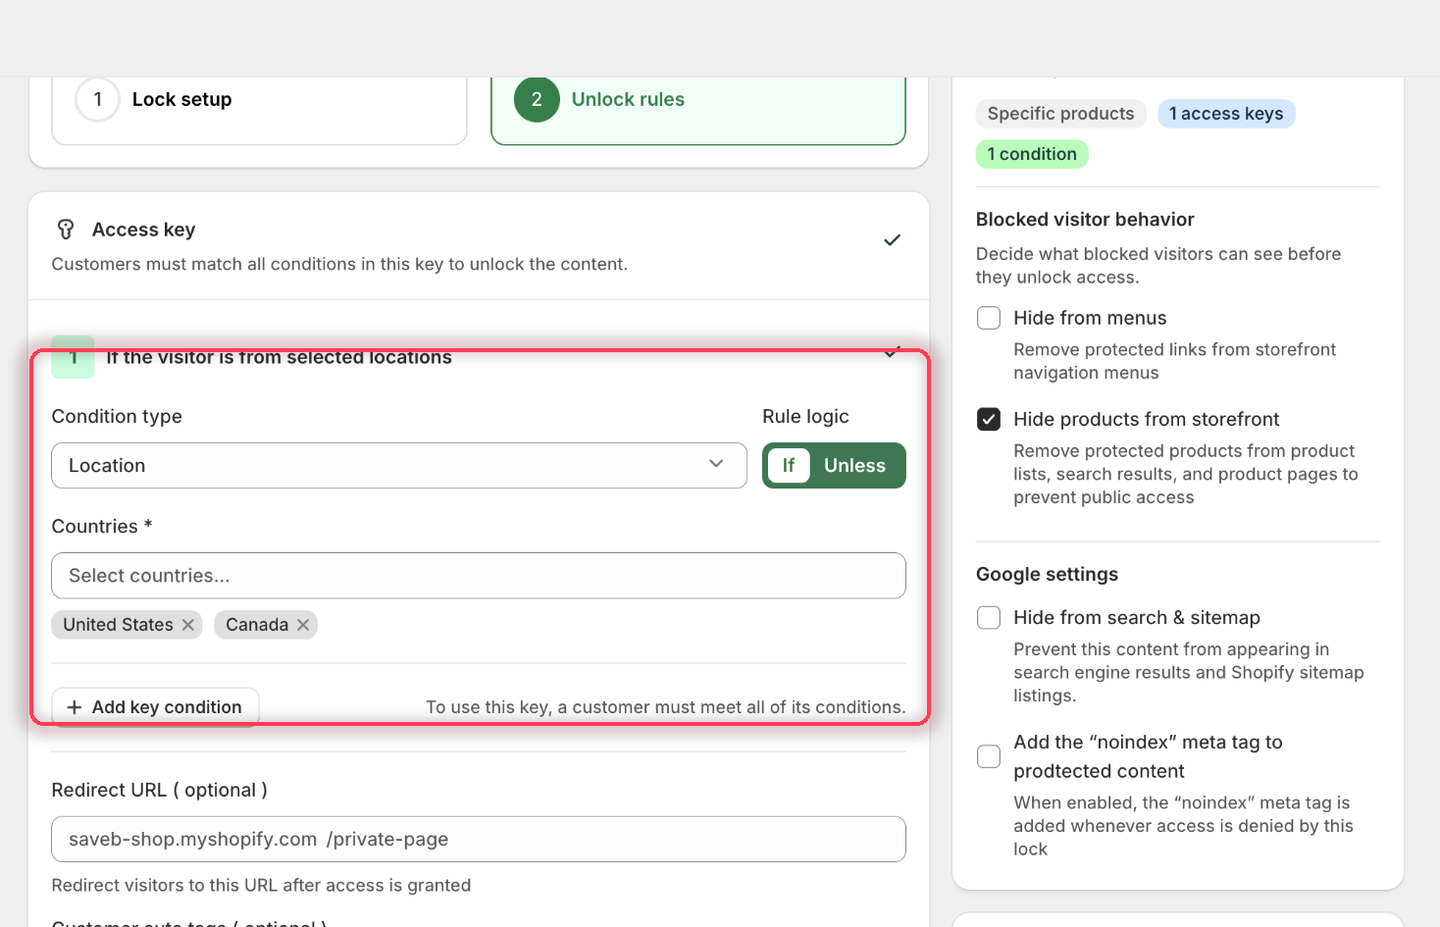
Task: Enable the noindex meta tag checkbox
Action: pyautogui.click(x=989, y=756)
